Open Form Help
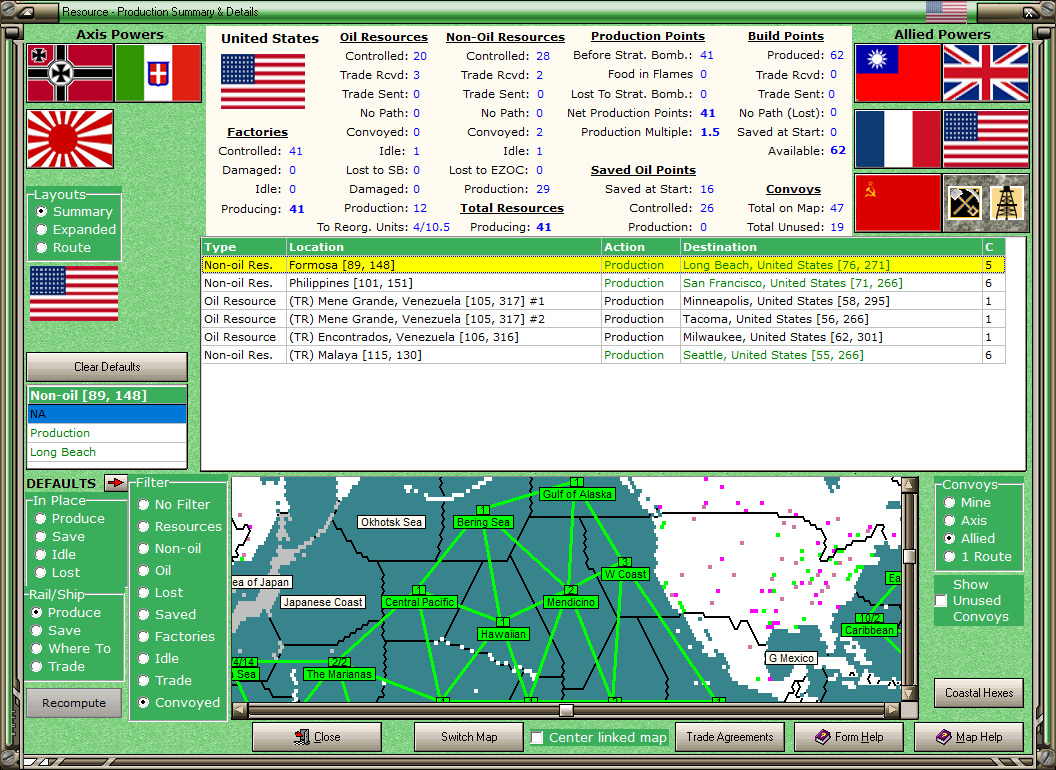 click(x=849, y=737)
